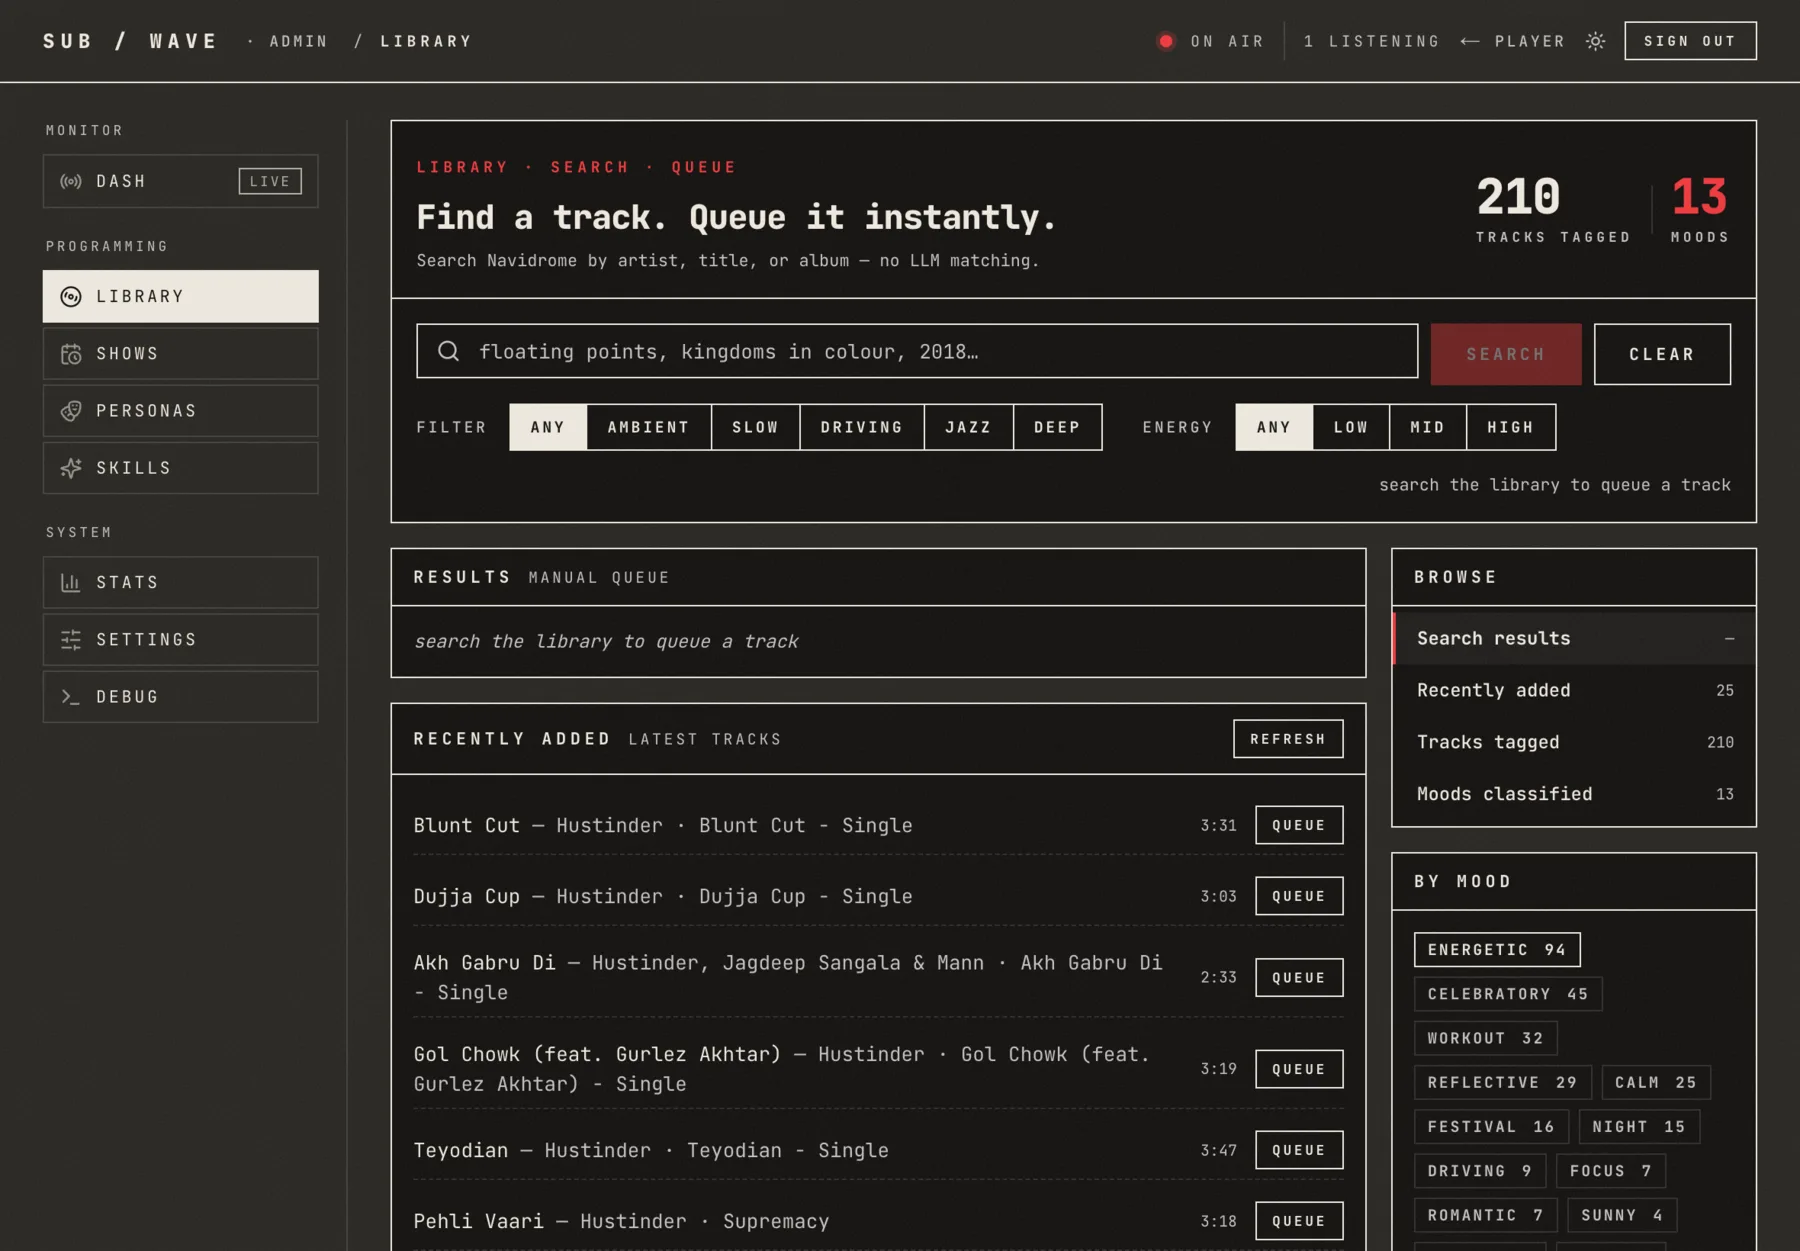Image resolution: width=1800 pixels, height=1251 pixels.
Task: Click the back arrow beside Player
Action: tap(1470, 41)
